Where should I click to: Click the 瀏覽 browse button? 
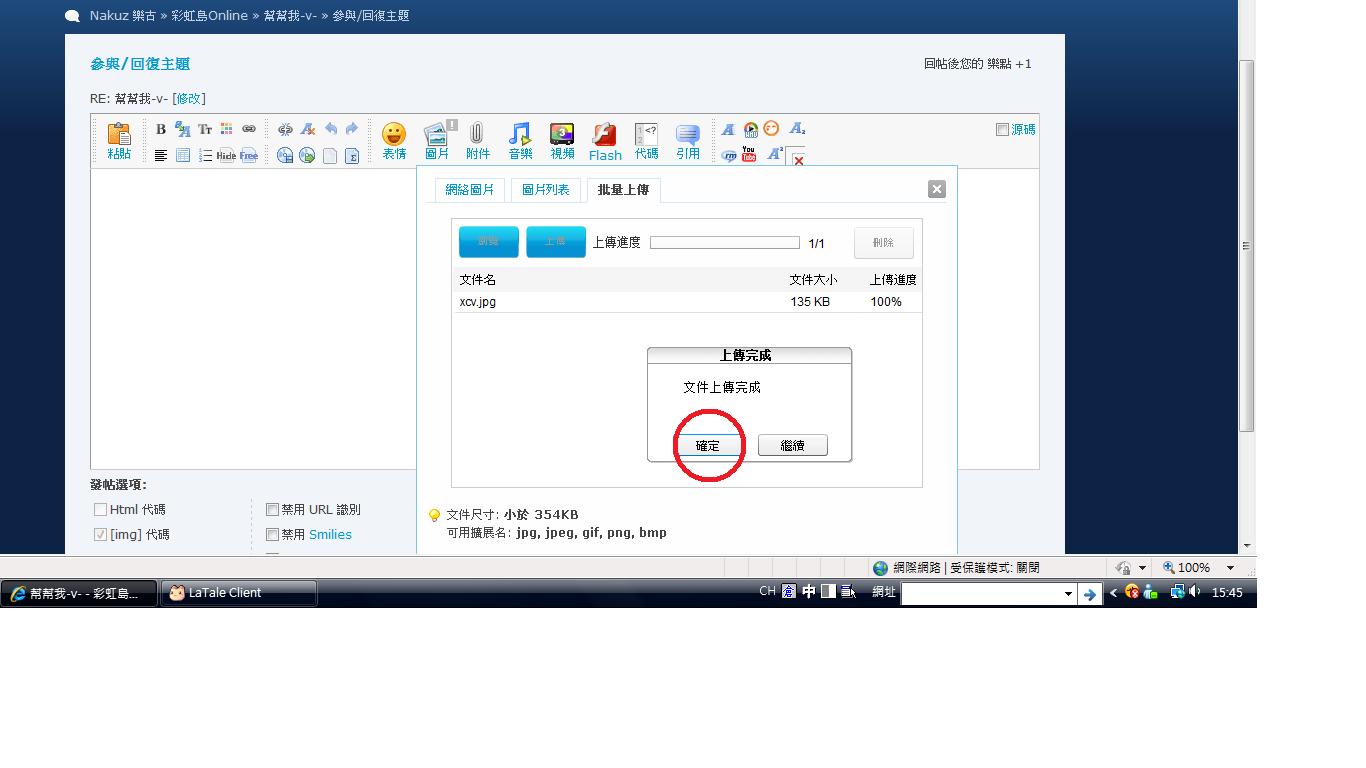click(x=488, y=242)
